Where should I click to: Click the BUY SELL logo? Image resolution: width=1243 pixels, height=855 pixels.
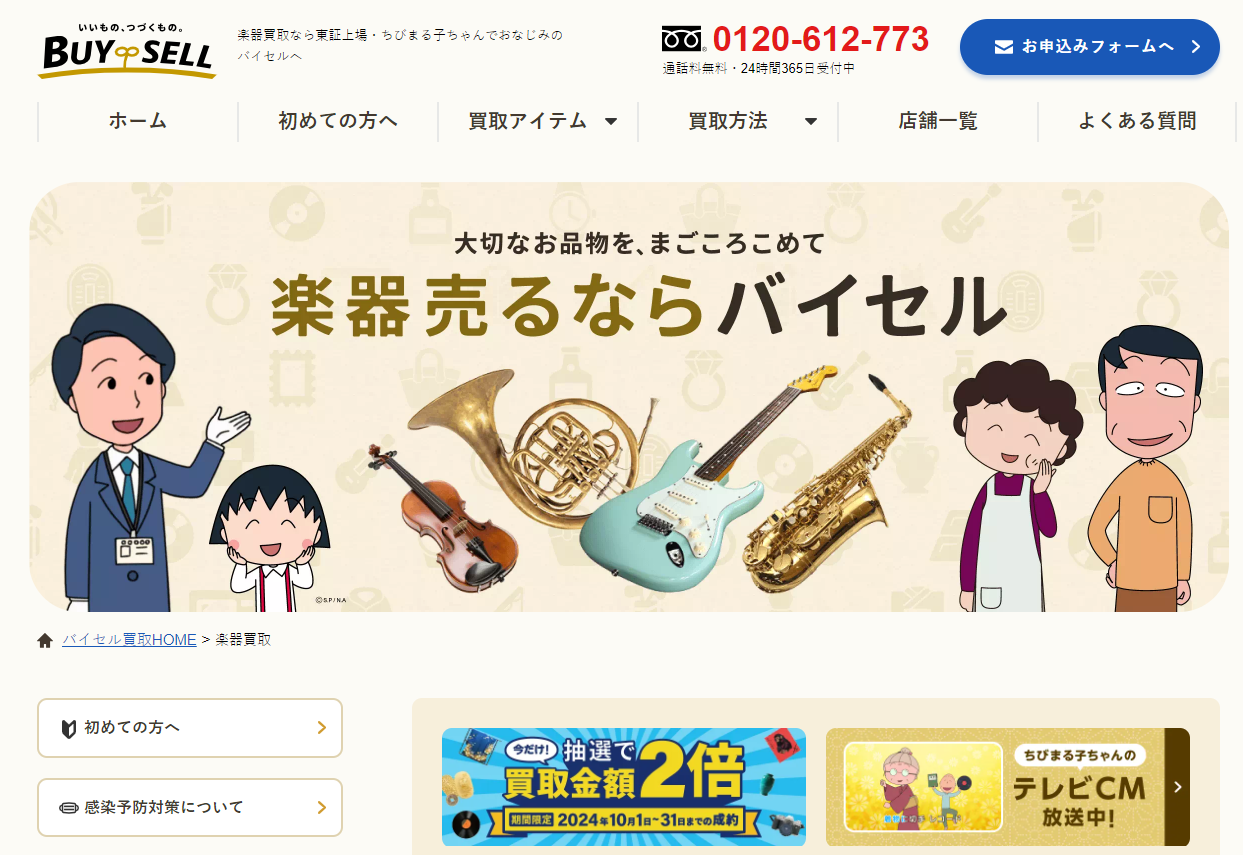pyautogui.click(x=127, y=50)
